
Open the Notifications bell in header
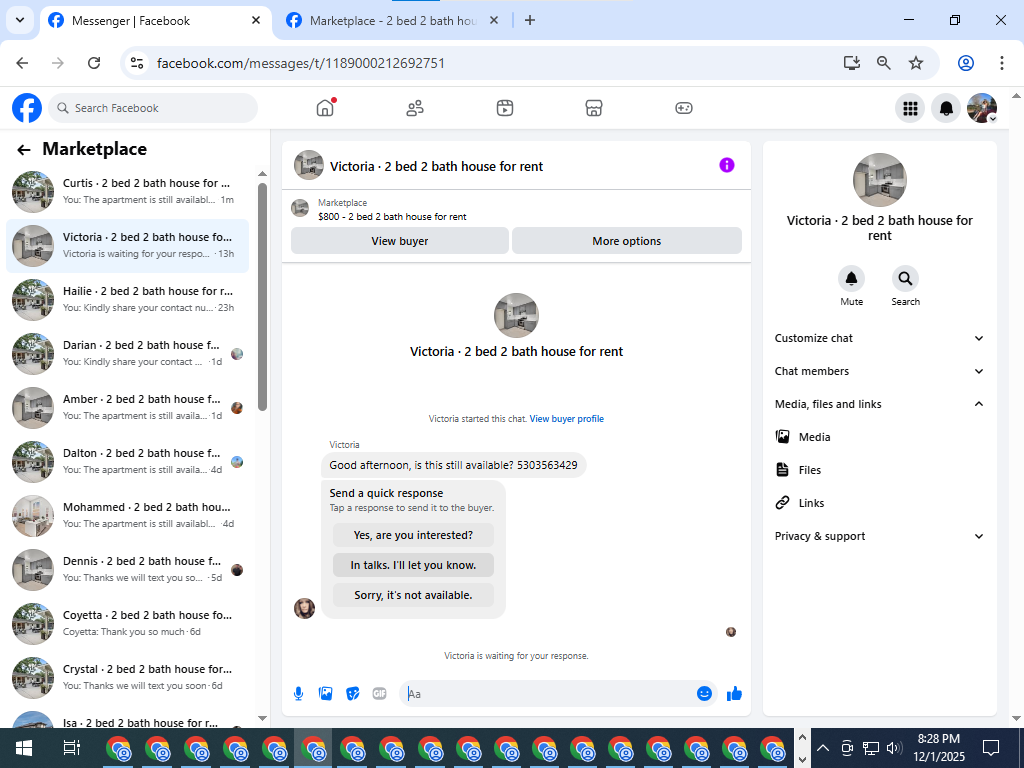point(946,108)
